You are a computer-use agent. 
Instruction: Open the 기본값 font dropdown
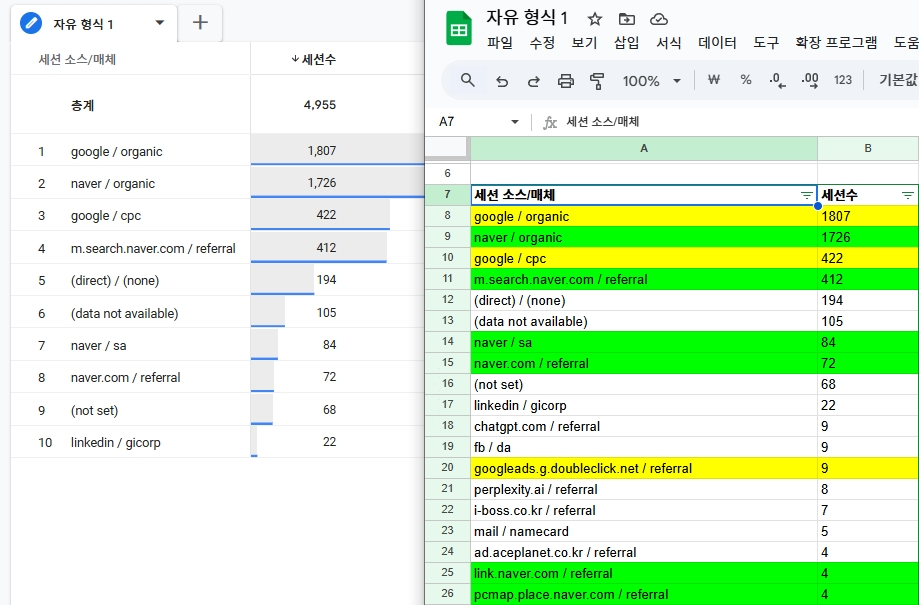897,80
